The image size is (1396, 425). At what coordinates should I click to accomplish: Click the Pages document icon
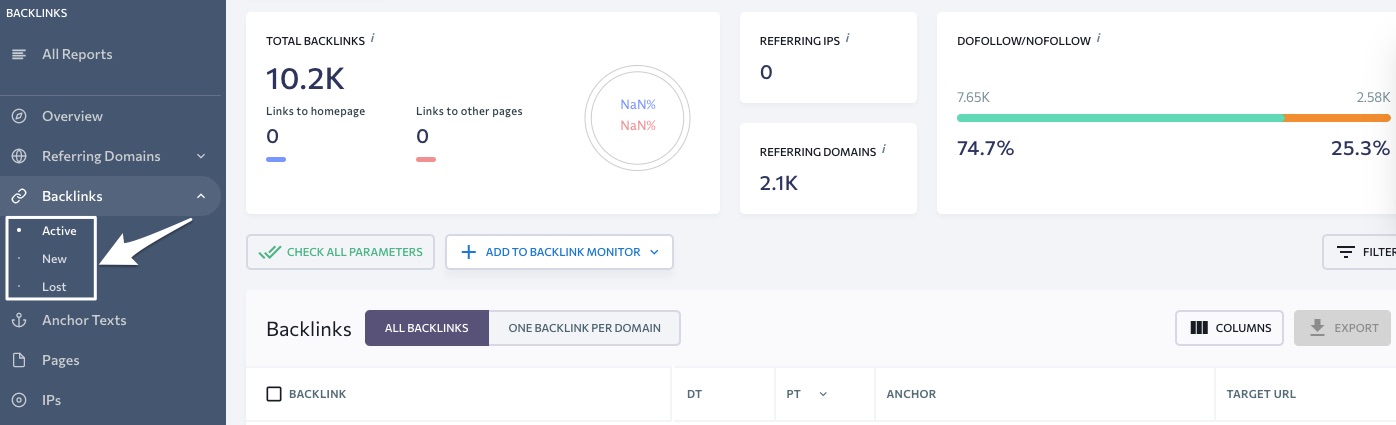tap(18, 360)
